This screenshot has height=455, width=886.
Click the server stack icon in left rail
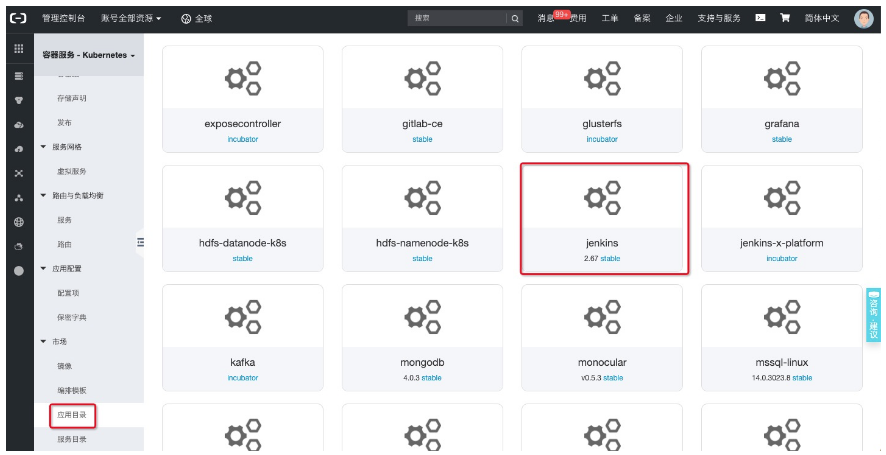tap(19, 76)
